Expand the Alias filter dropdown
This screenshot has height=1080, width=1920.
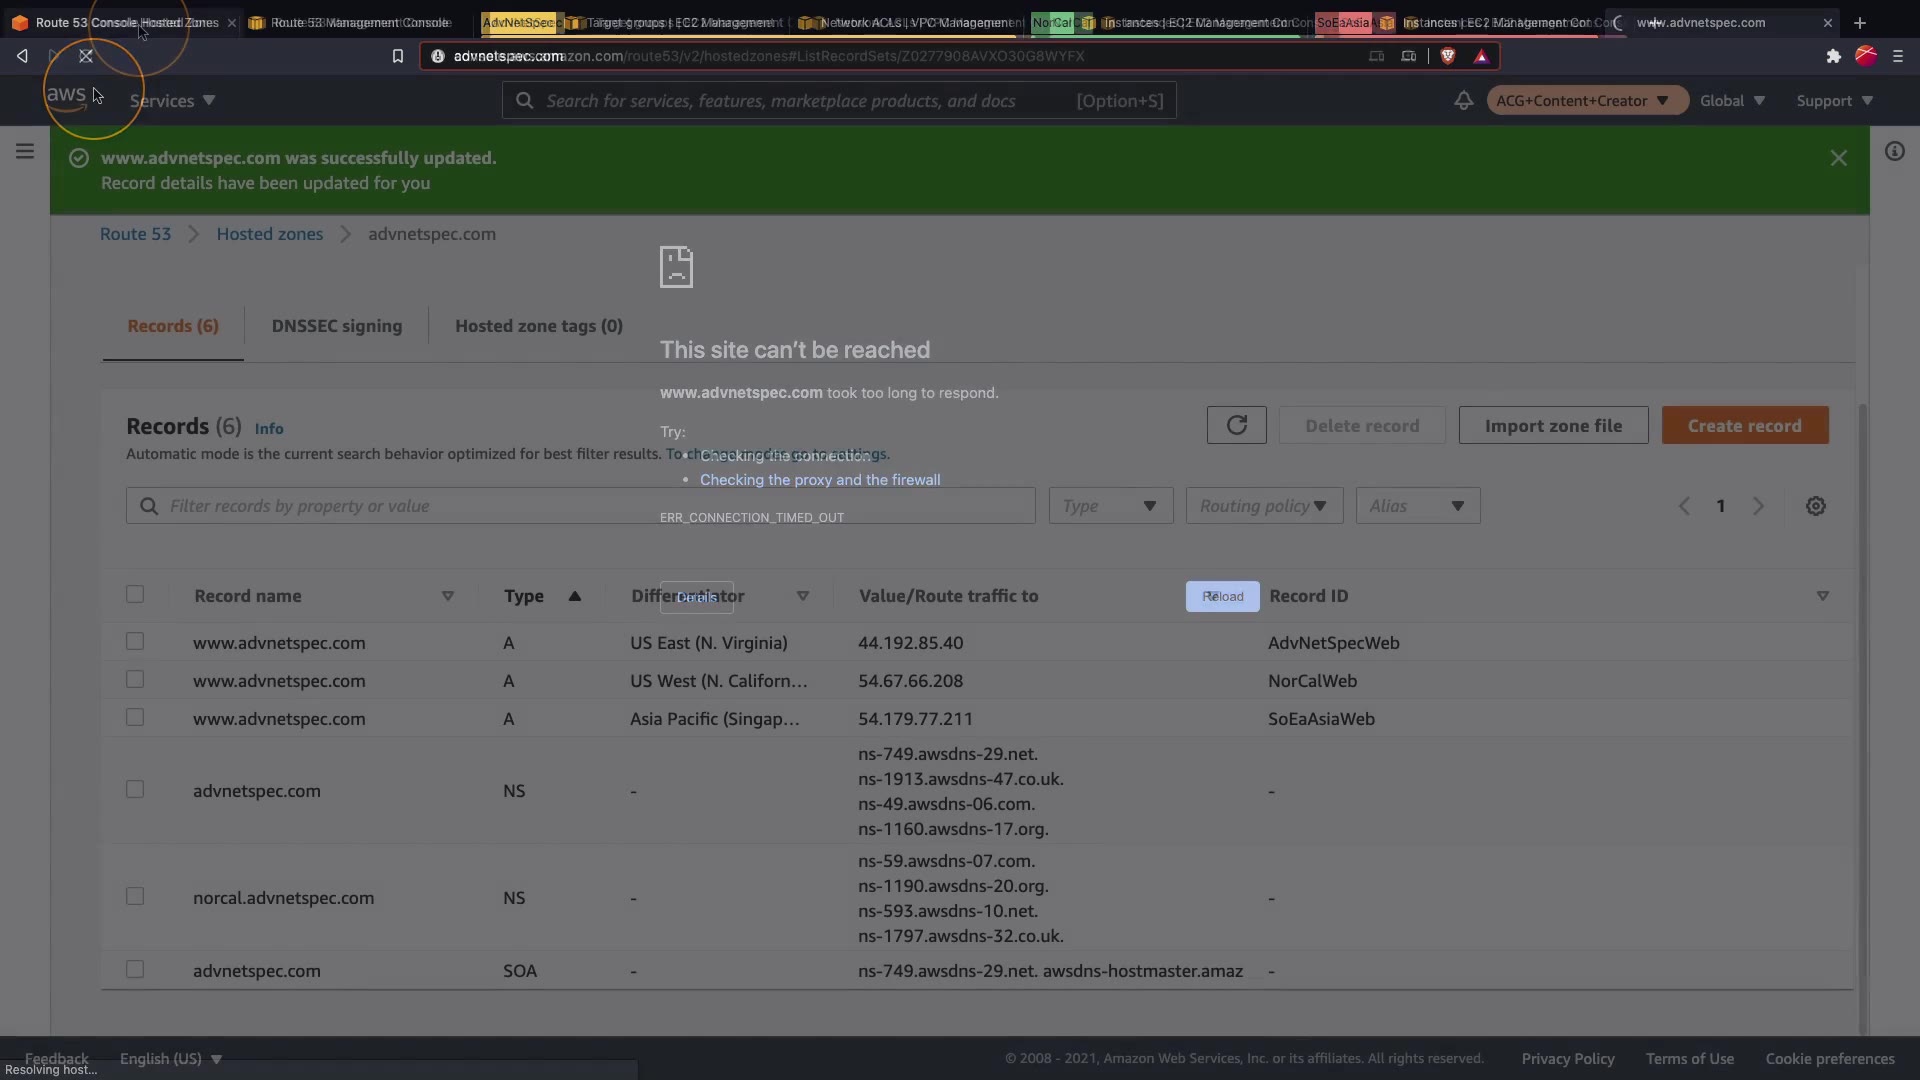(1417, 506)
